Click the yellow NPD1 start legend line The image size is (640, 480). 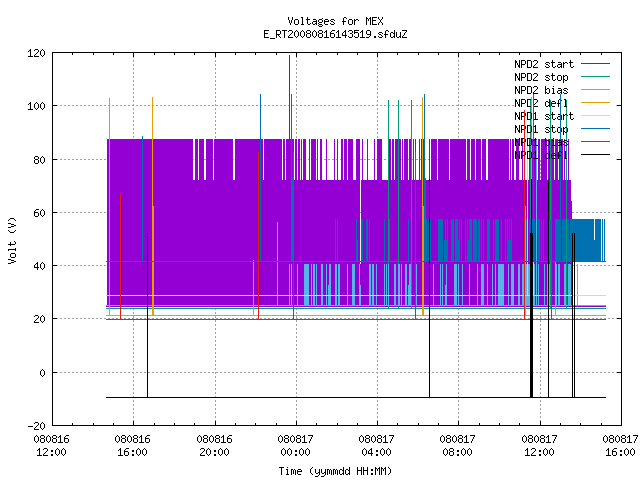[x=595, y=116]
